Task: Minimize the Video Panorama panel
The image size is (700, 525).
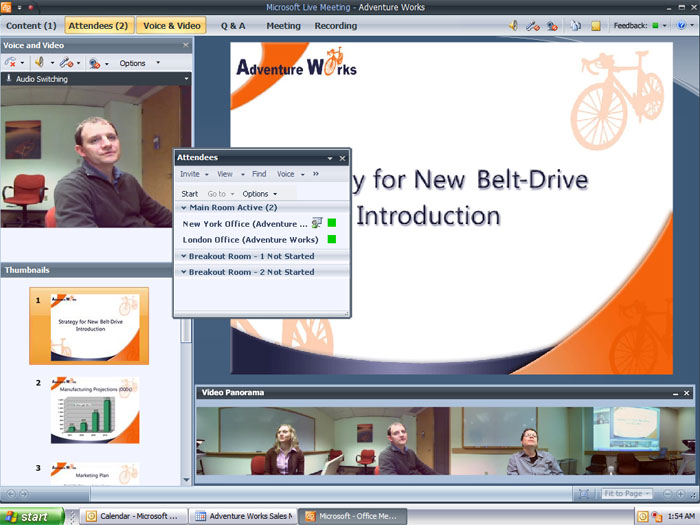Action: click(x=675, y=393)
